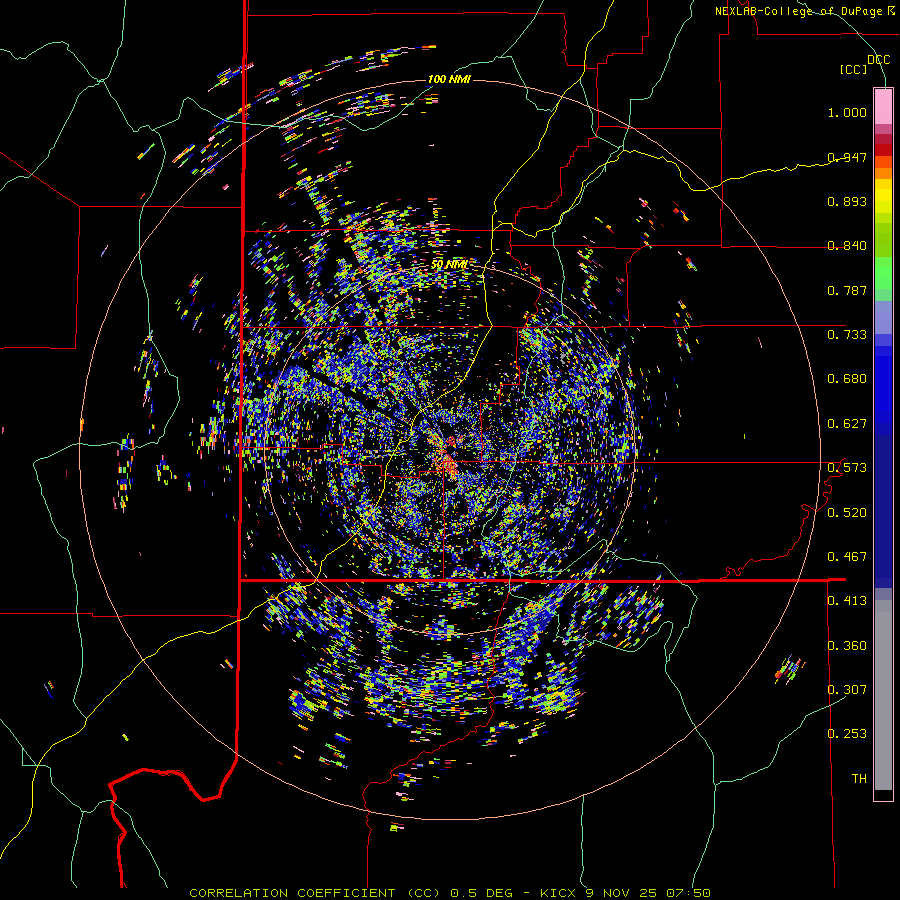The height and width of the screenshot is (900, 900).
Task: Click the red segment above the 0.947 mark
Action: (x=883, y=150)
